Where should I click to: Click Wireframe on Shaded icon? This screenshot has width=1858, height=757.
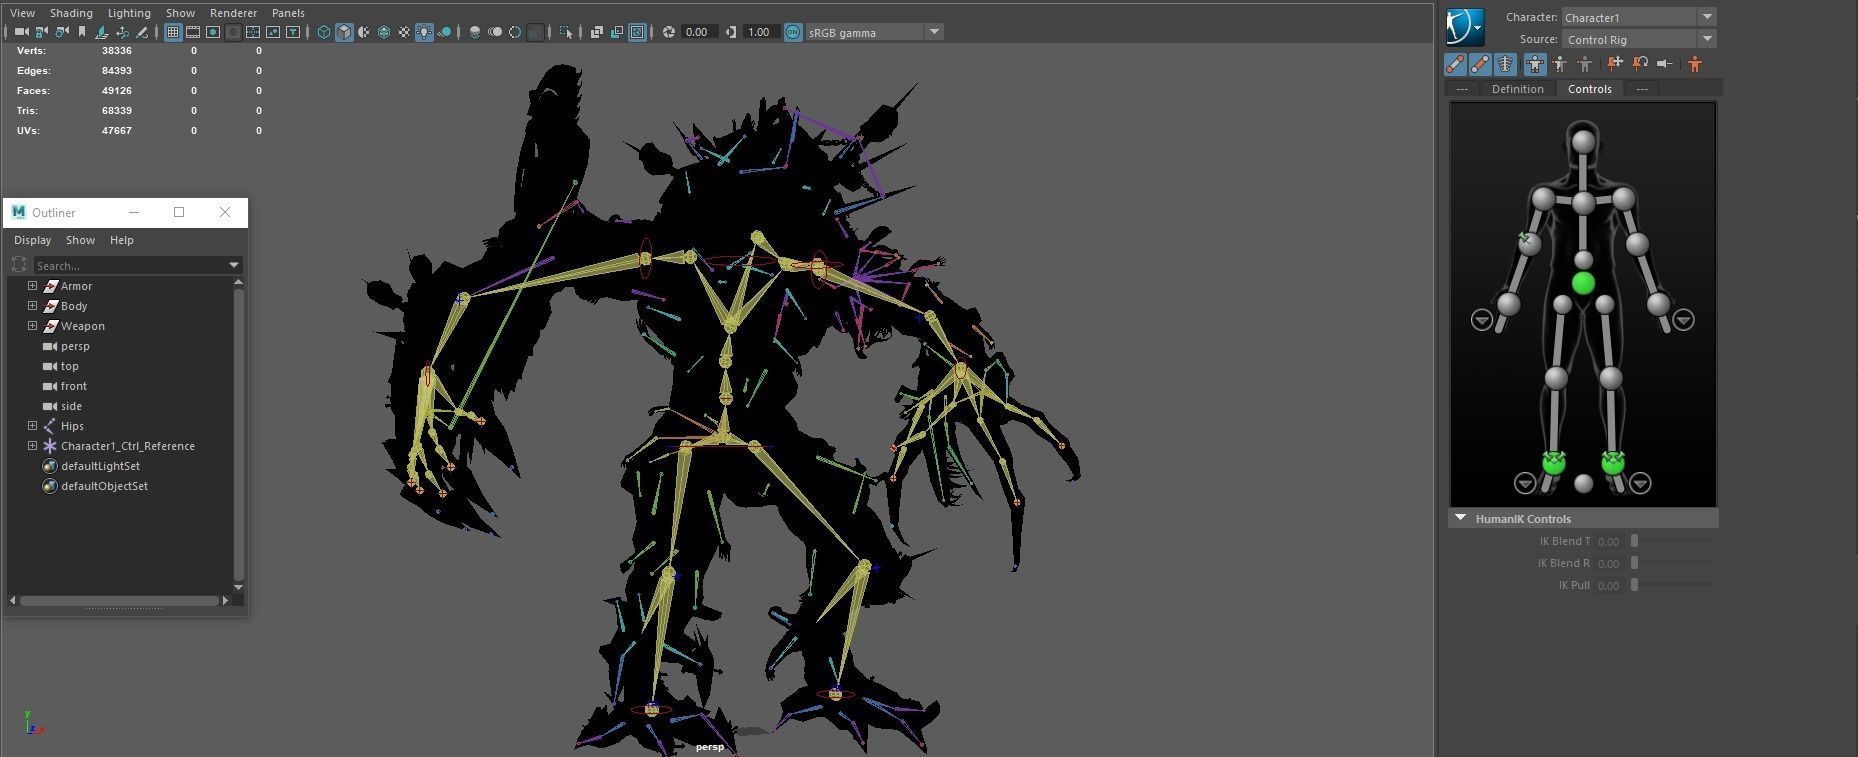(x=384, y=32)
